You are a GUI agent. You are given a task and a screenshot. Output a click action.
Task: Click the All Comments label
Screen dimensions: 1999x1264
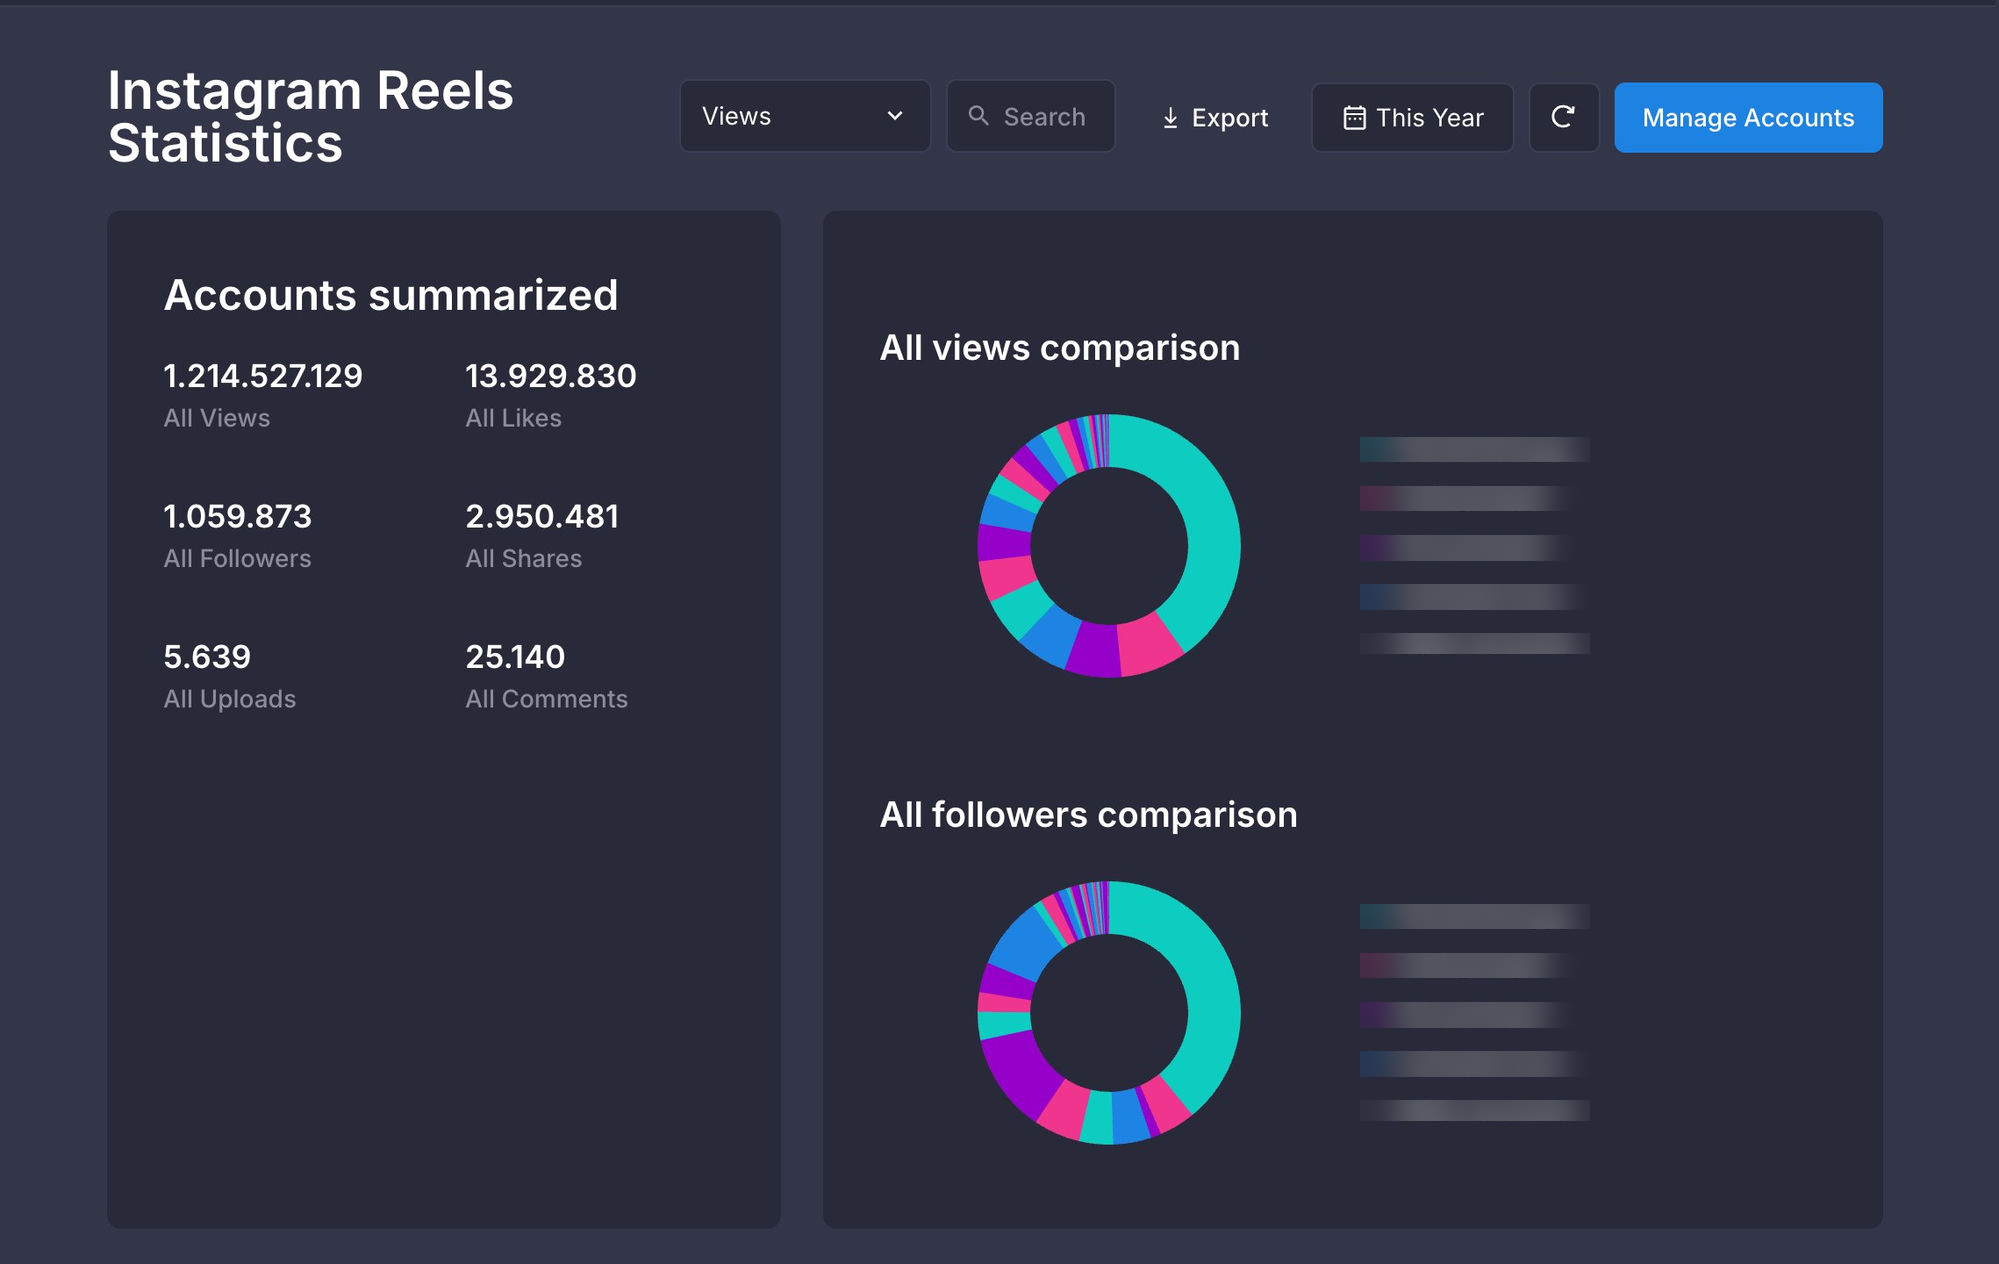point(546,699)
